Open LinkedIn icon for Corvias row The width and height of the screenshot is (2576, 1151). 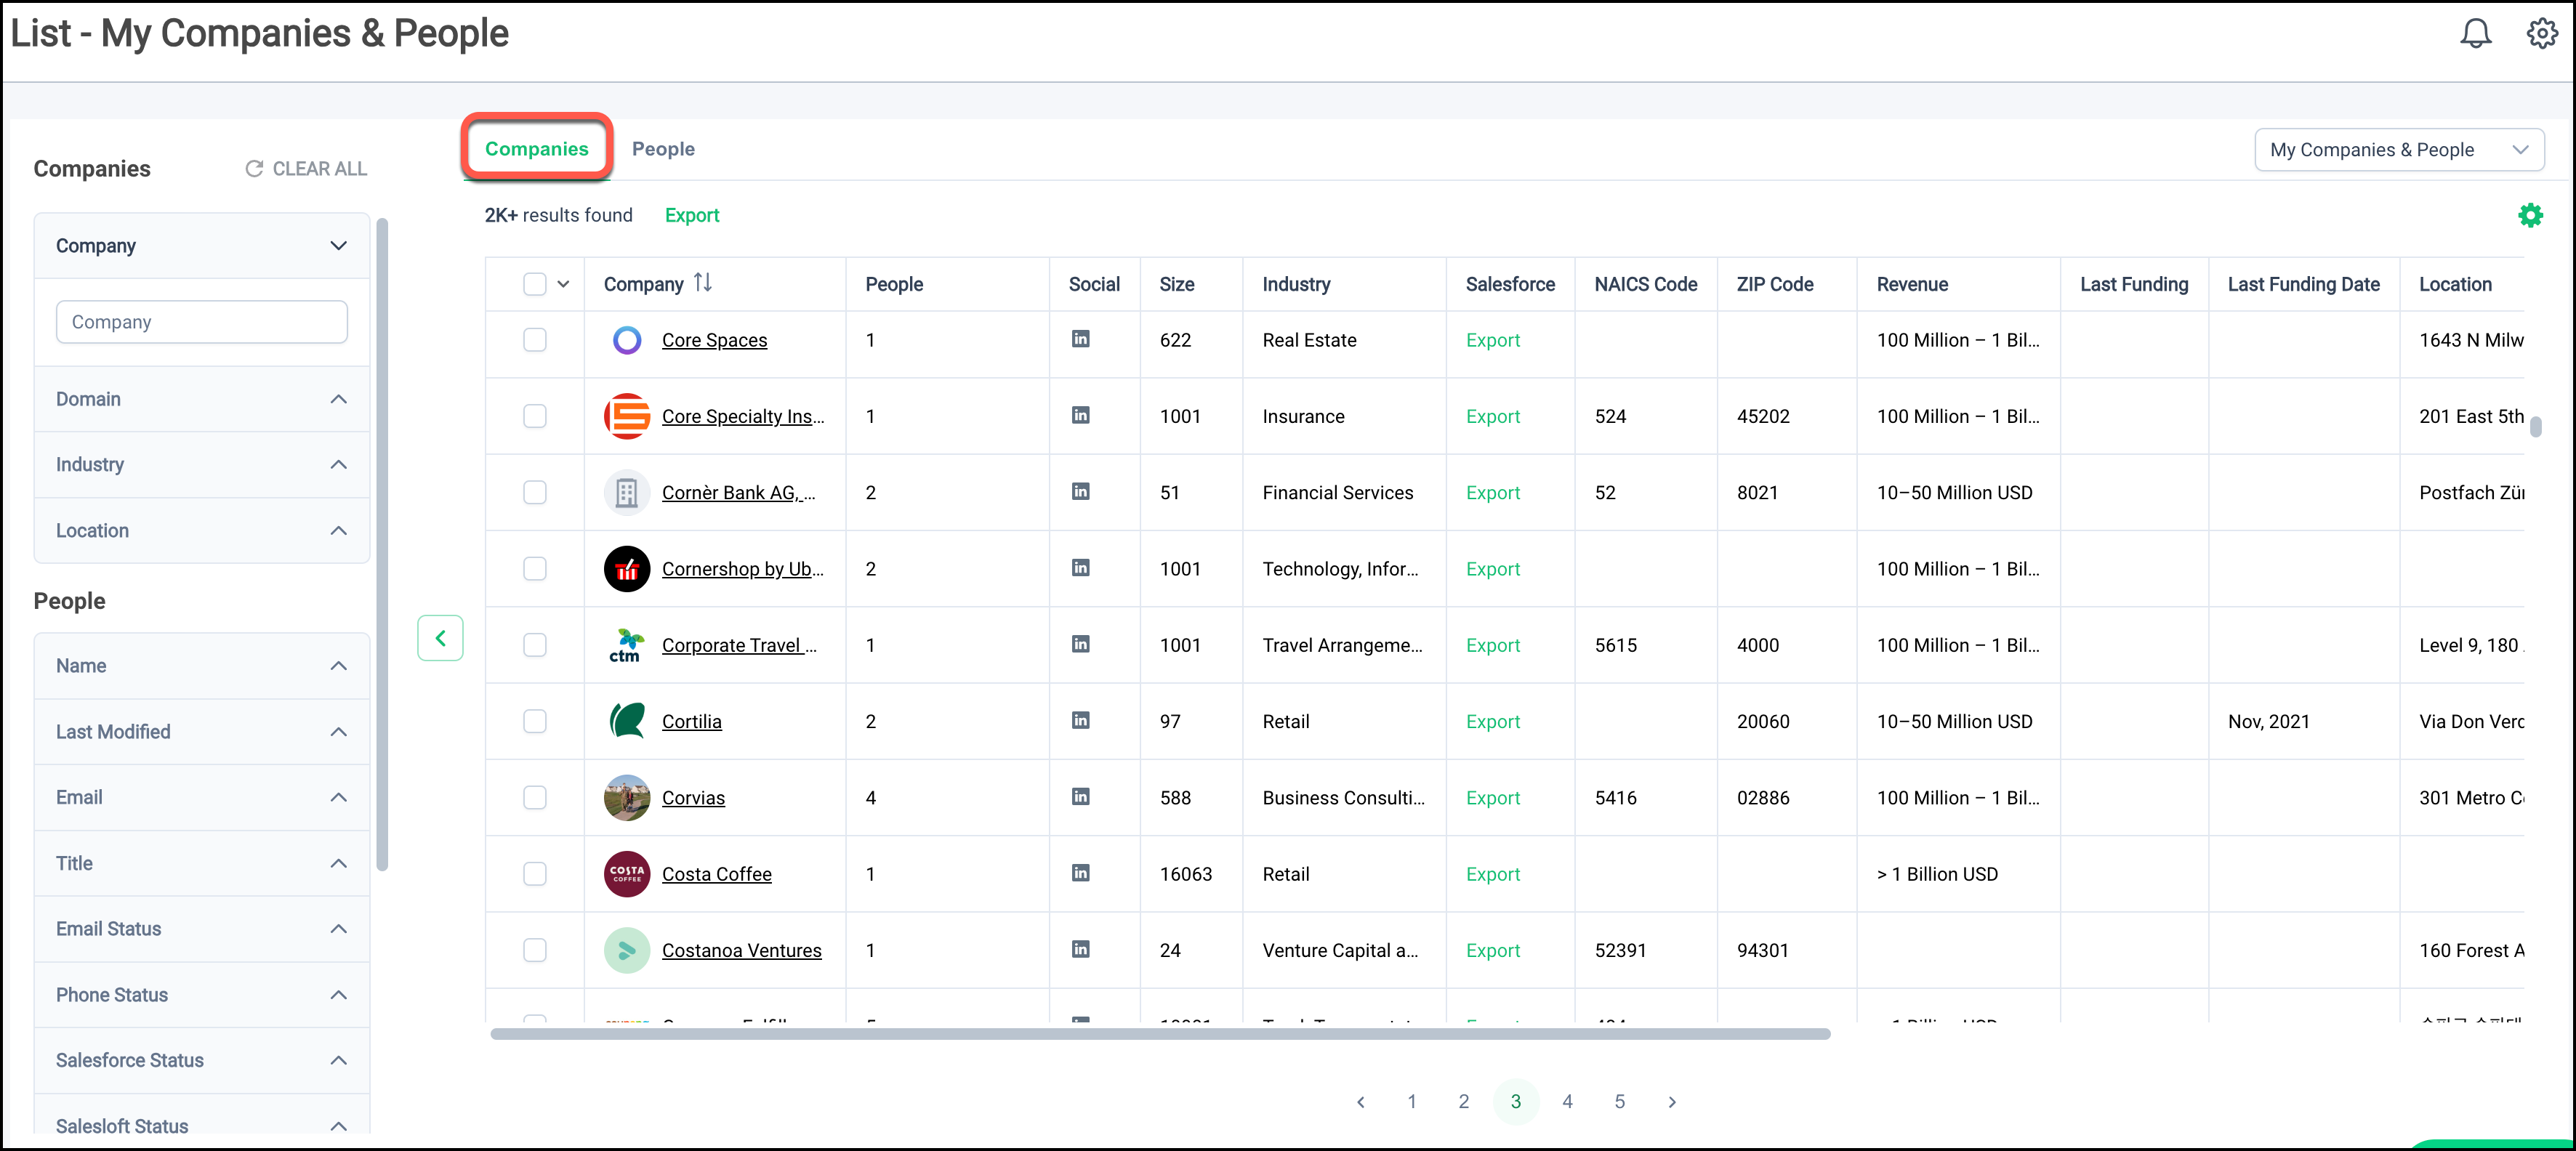click(1080, 797)
